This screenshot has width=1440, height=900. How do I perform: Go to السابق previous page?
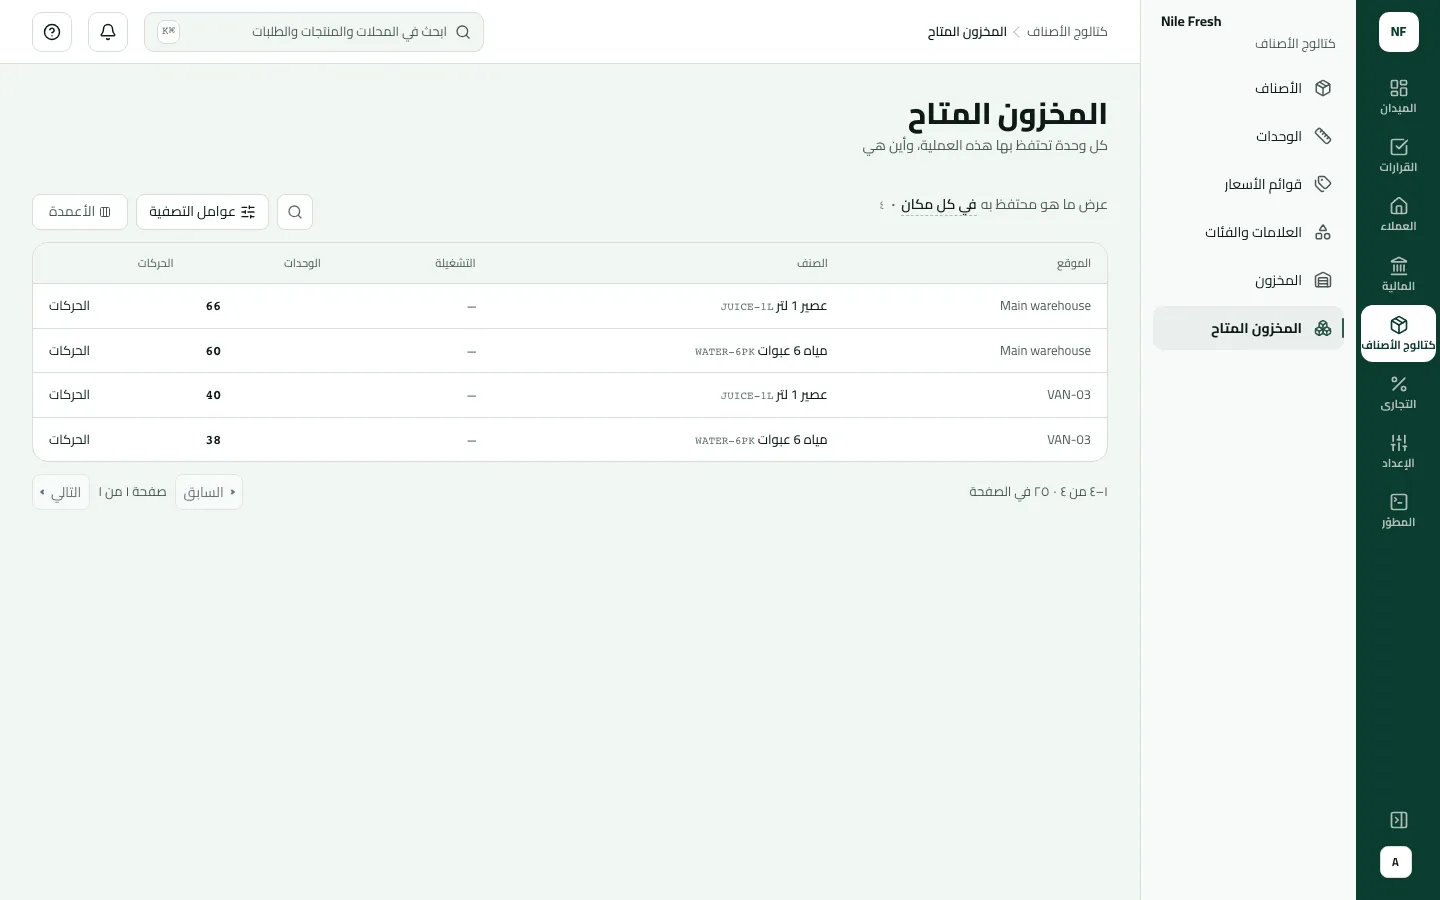tap(209, 492)
